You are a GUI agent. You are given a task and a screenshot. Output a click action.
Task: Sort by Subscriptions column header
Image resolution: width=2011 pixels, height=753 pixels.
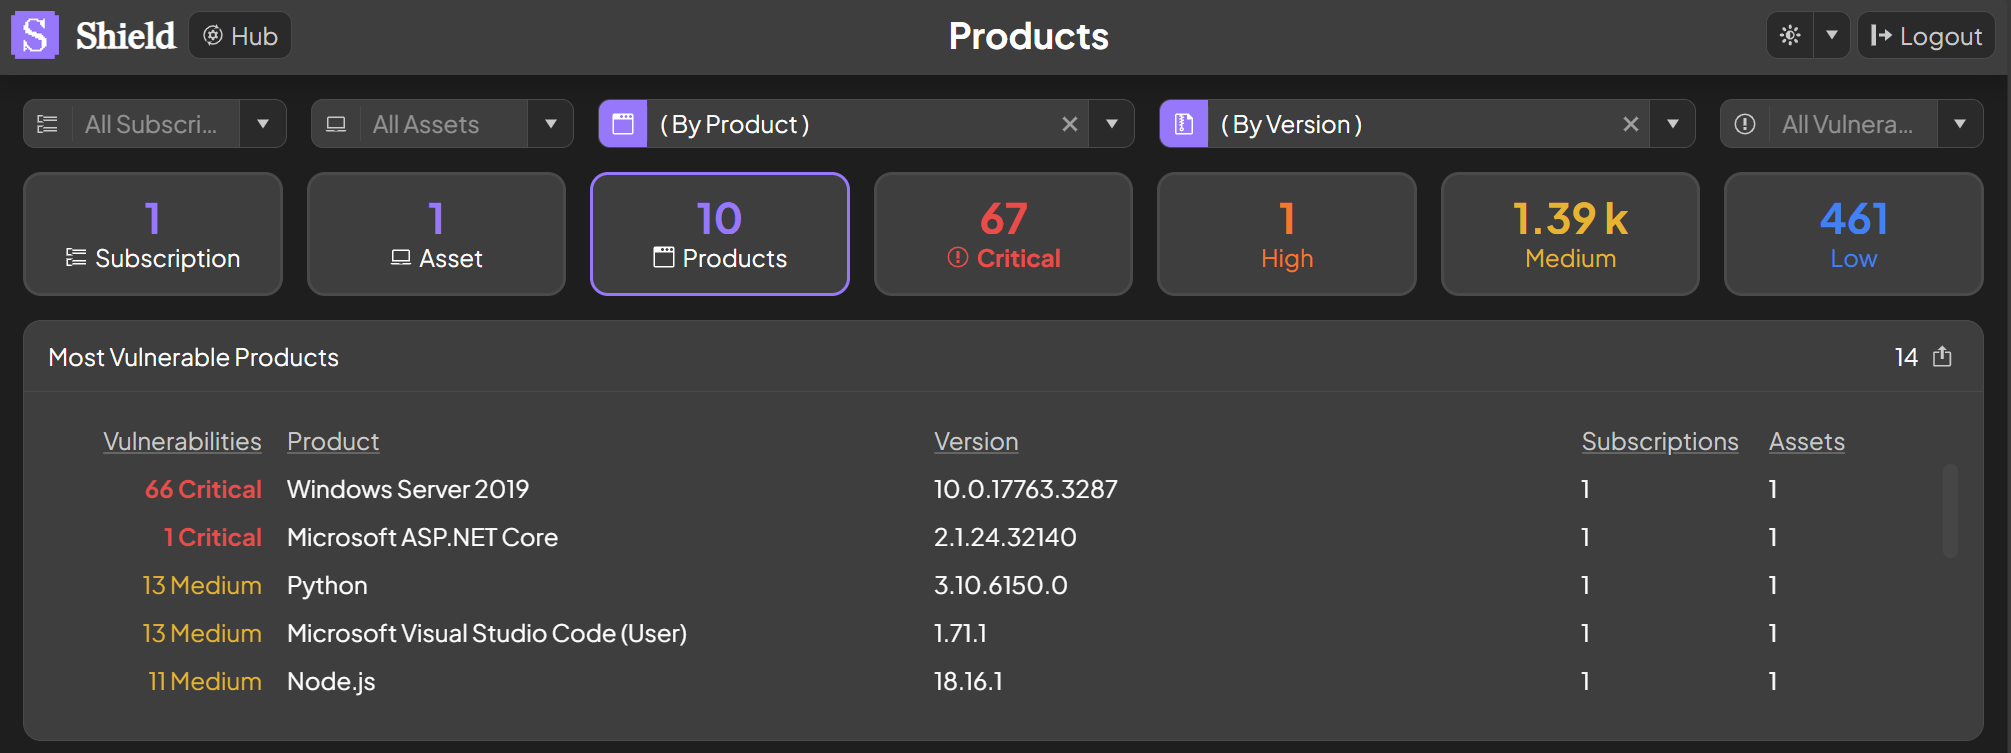[x=1660, y=441]
